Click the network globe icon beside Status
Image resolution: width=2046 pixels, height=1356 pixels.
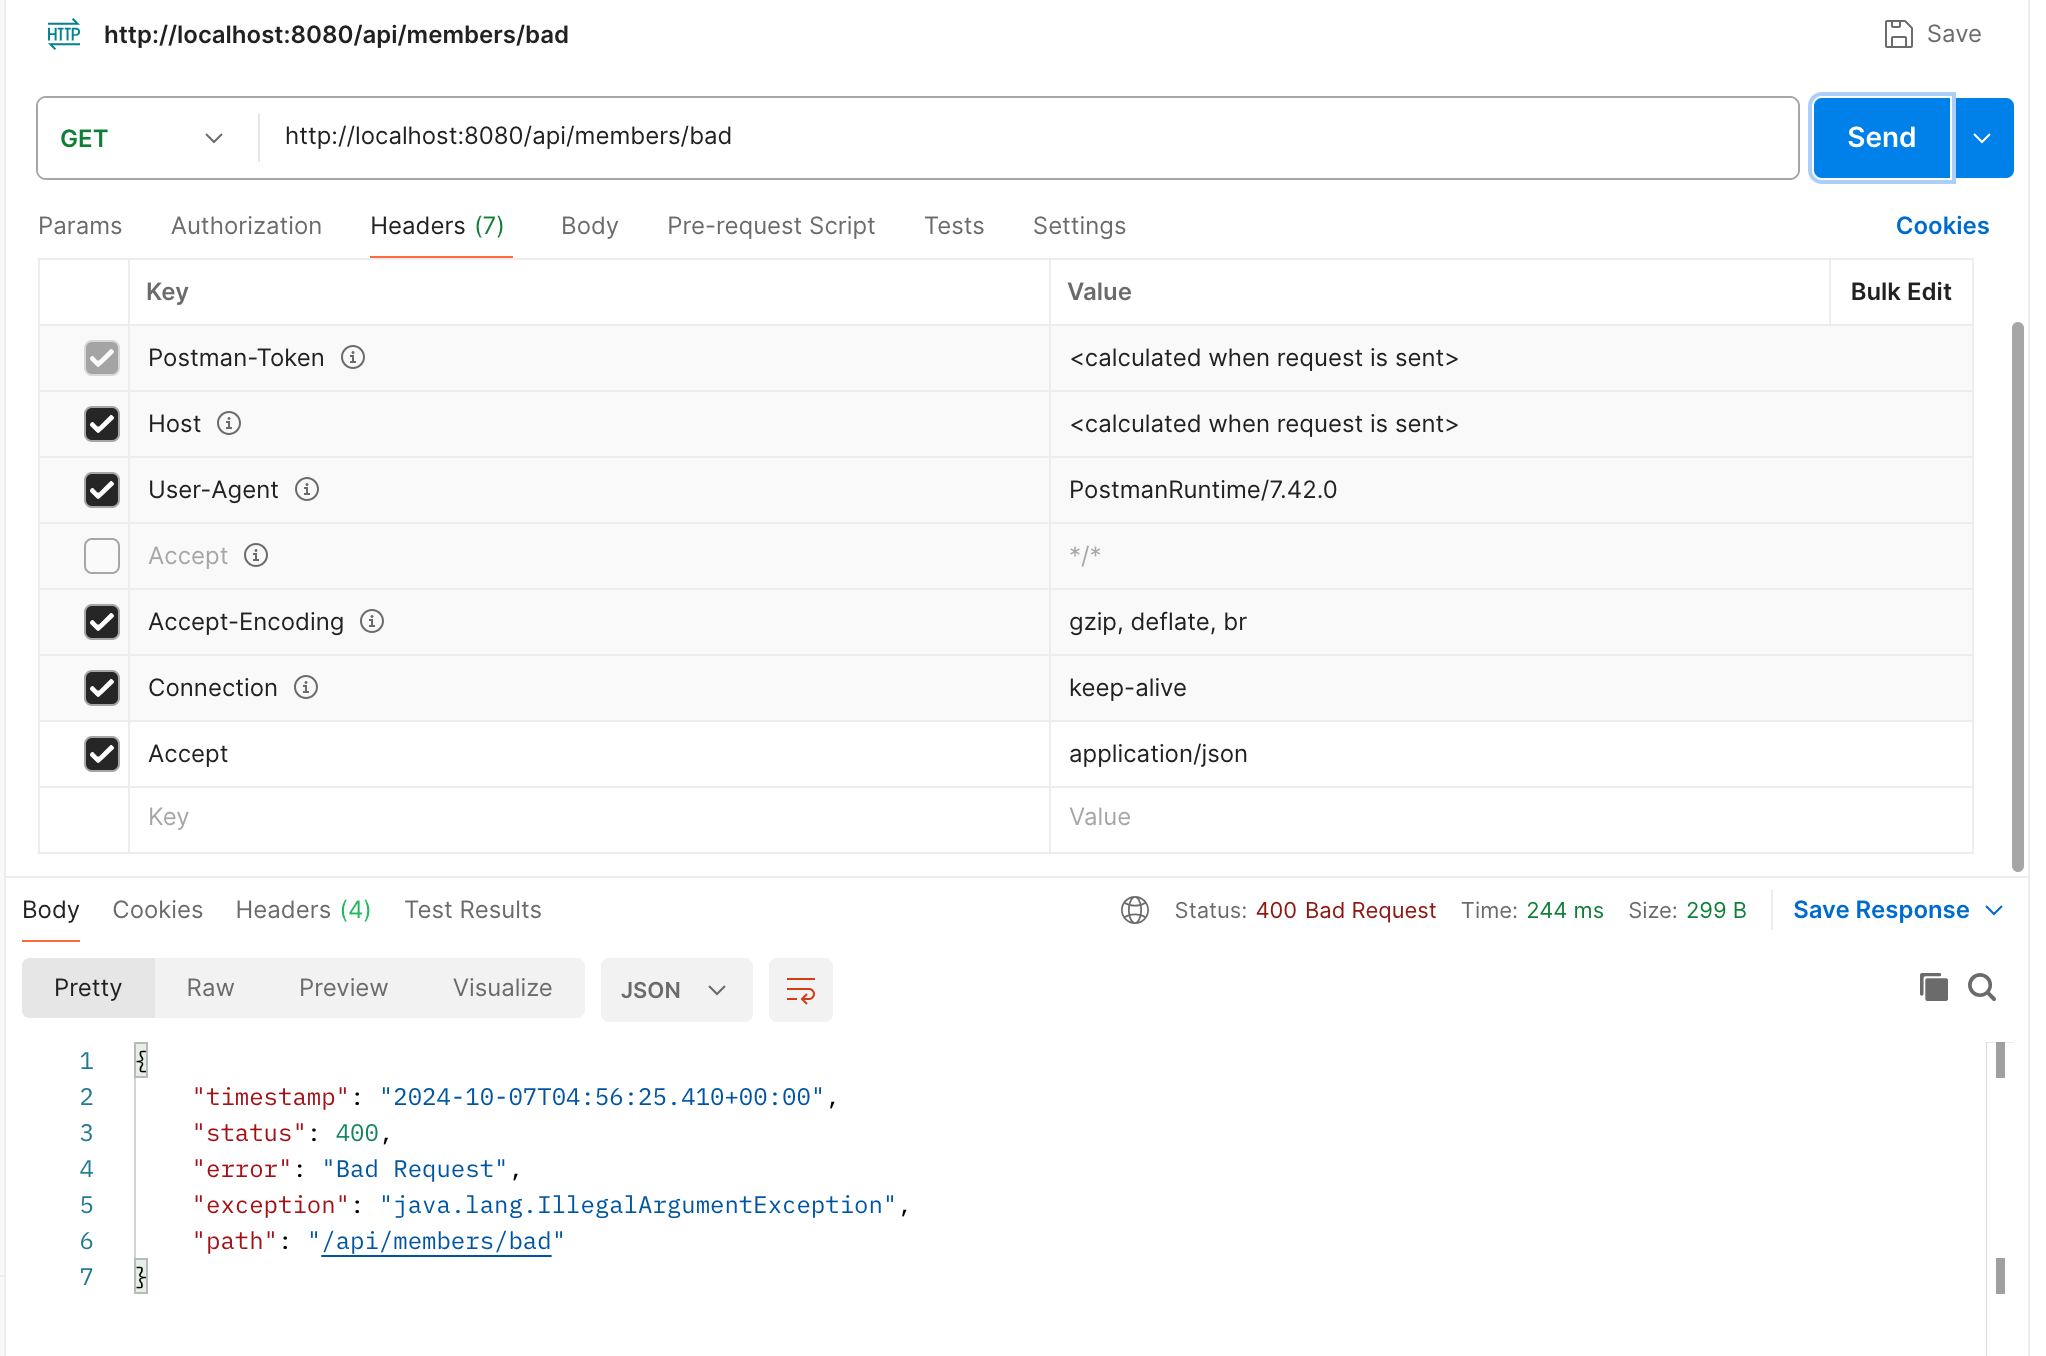pyautogui.click(x=1134, y=910)
